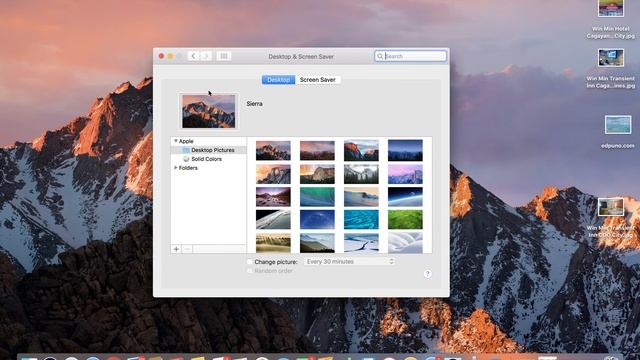Select dark blue night mountain wallpaper
Viewport: 640px width, 360px height.
pos(405,150)
